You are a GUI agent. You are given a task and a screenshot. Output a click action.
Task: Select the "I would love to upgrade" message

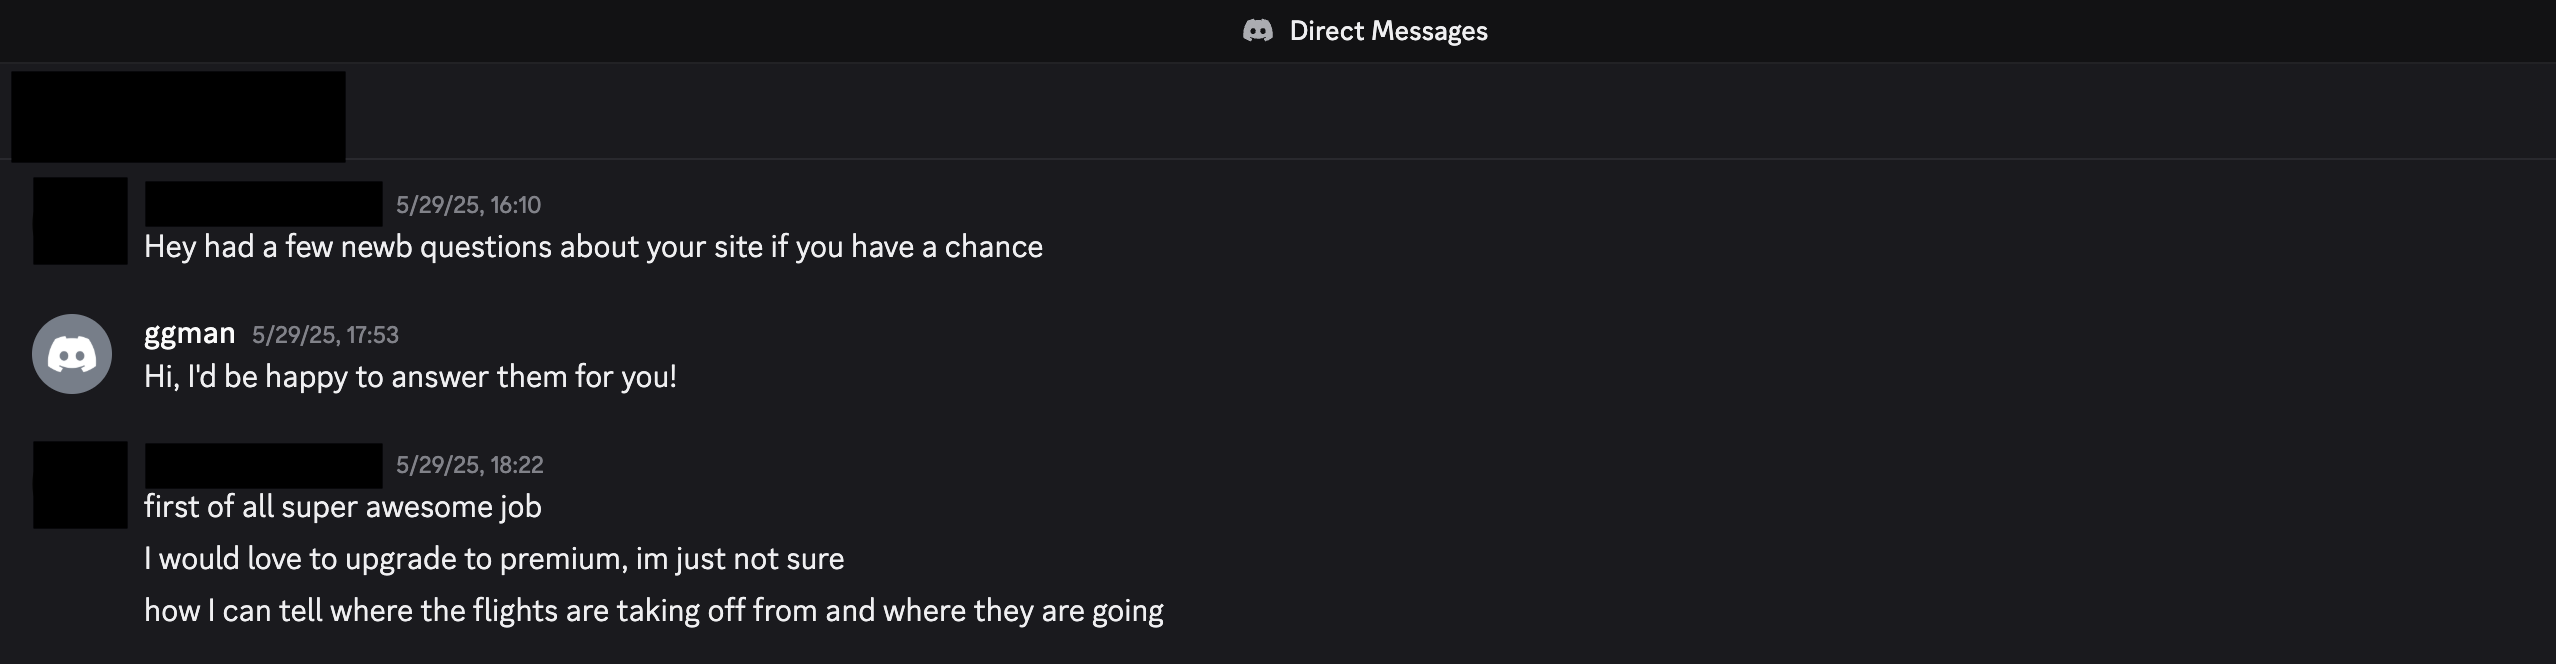point(494,559)
